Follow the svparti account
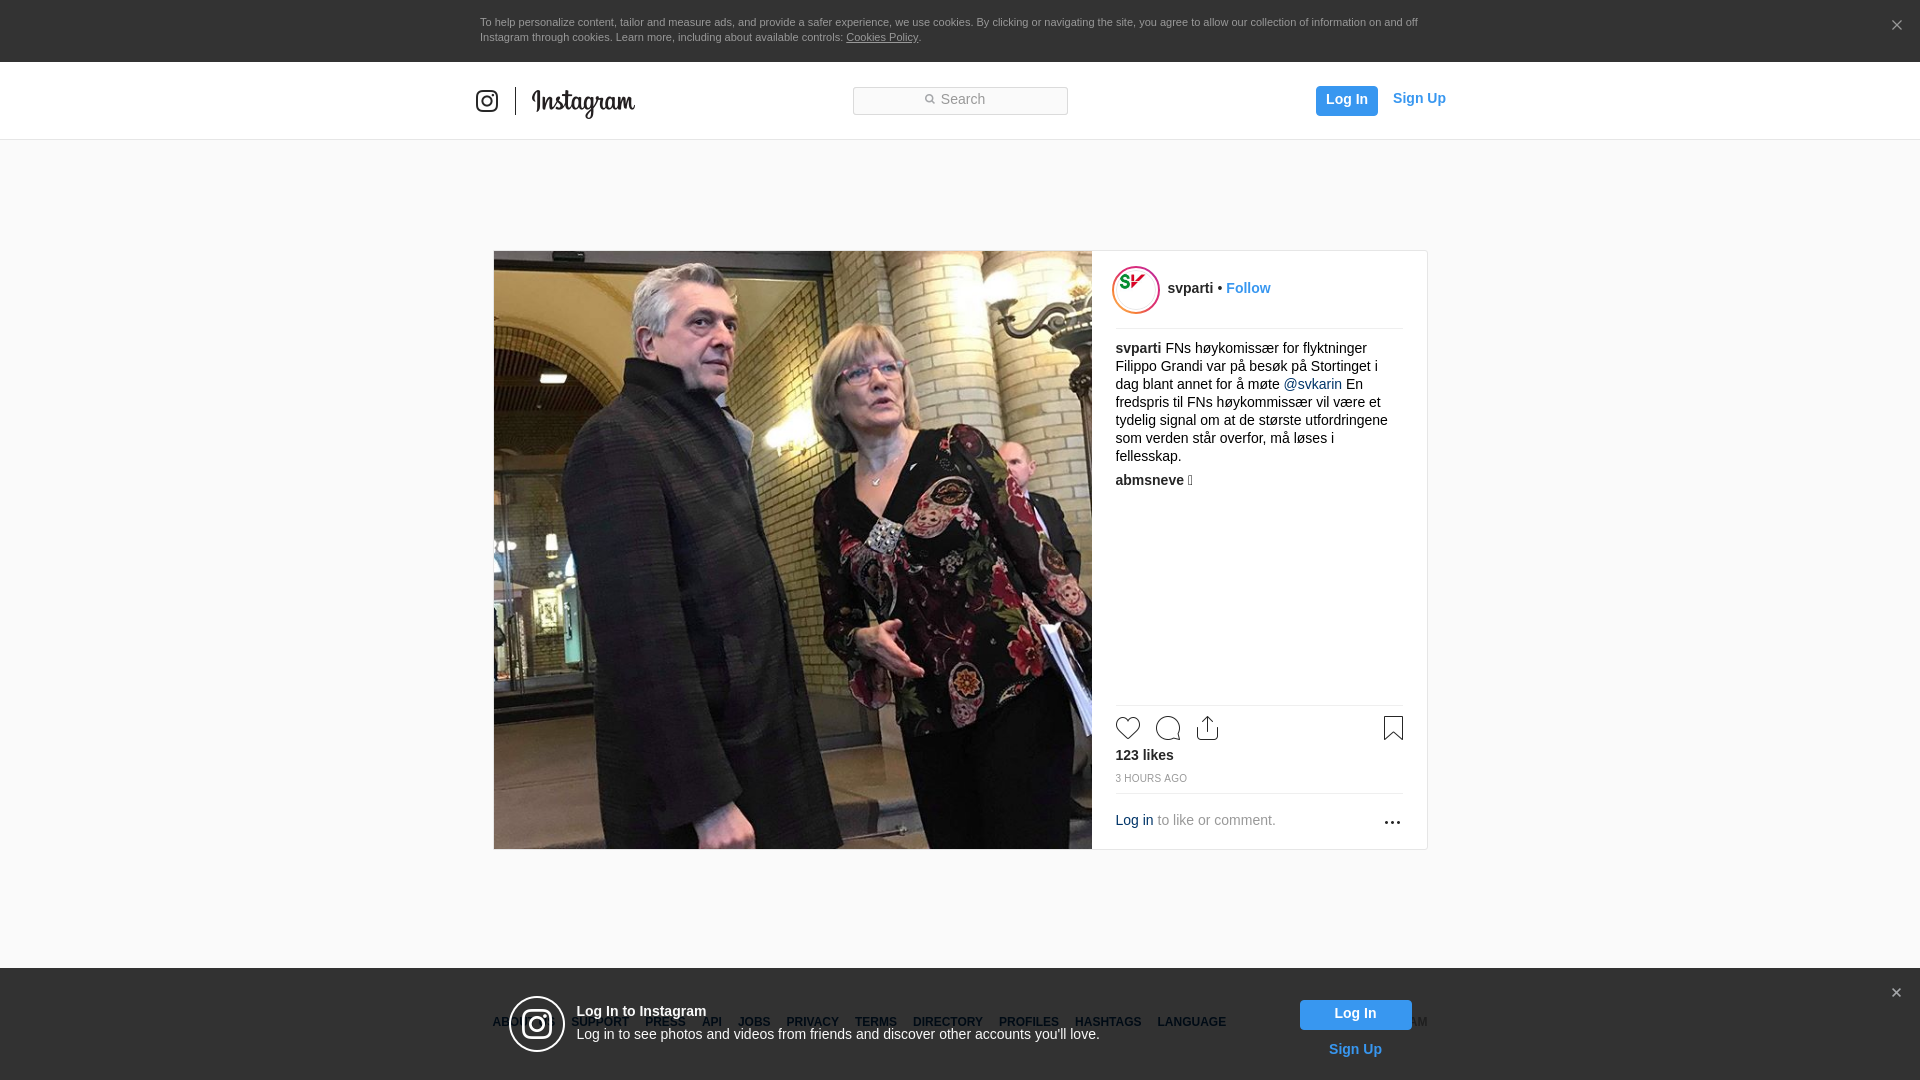The width and height of the screenshot is (1920, 1080). [1248, 288]
